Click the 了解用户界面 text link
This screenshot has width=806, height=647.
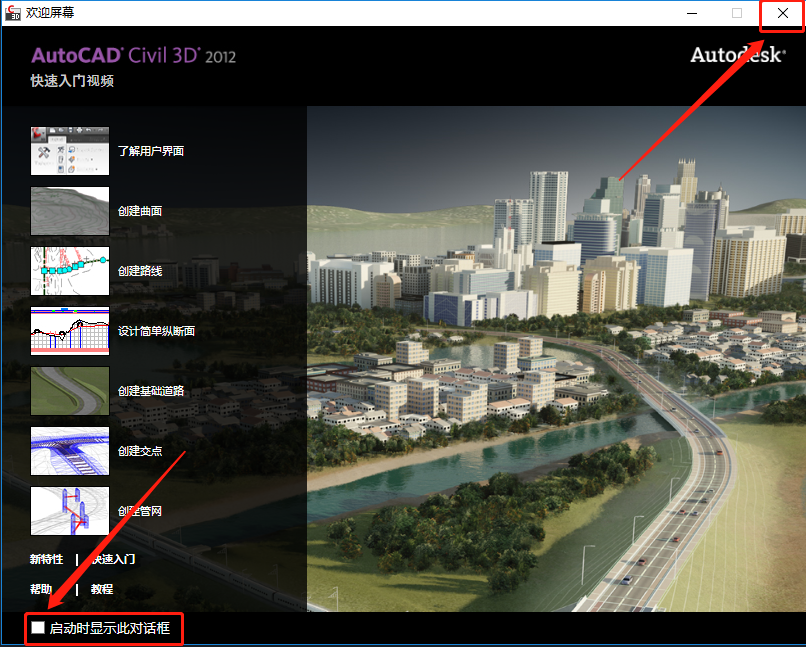151,151
